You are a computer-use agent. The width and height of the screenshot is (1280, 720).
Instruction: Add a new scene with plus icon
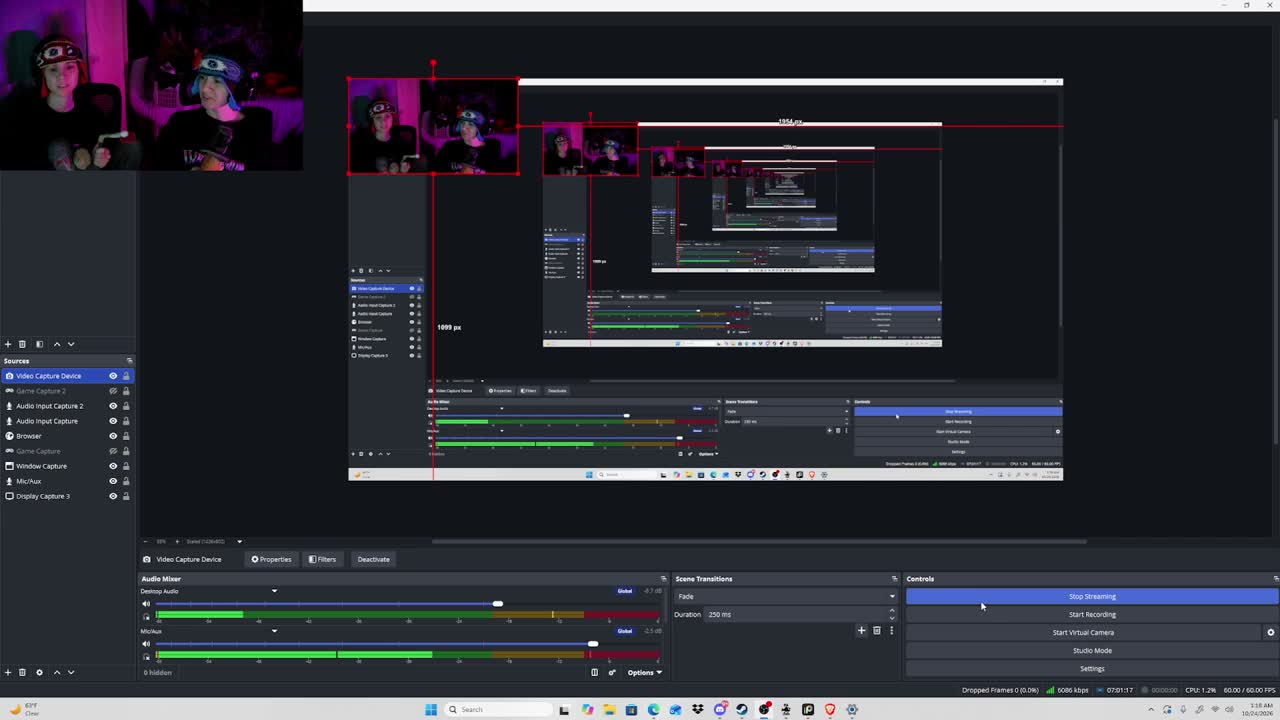pyautogui.click(x=8, y=344)
